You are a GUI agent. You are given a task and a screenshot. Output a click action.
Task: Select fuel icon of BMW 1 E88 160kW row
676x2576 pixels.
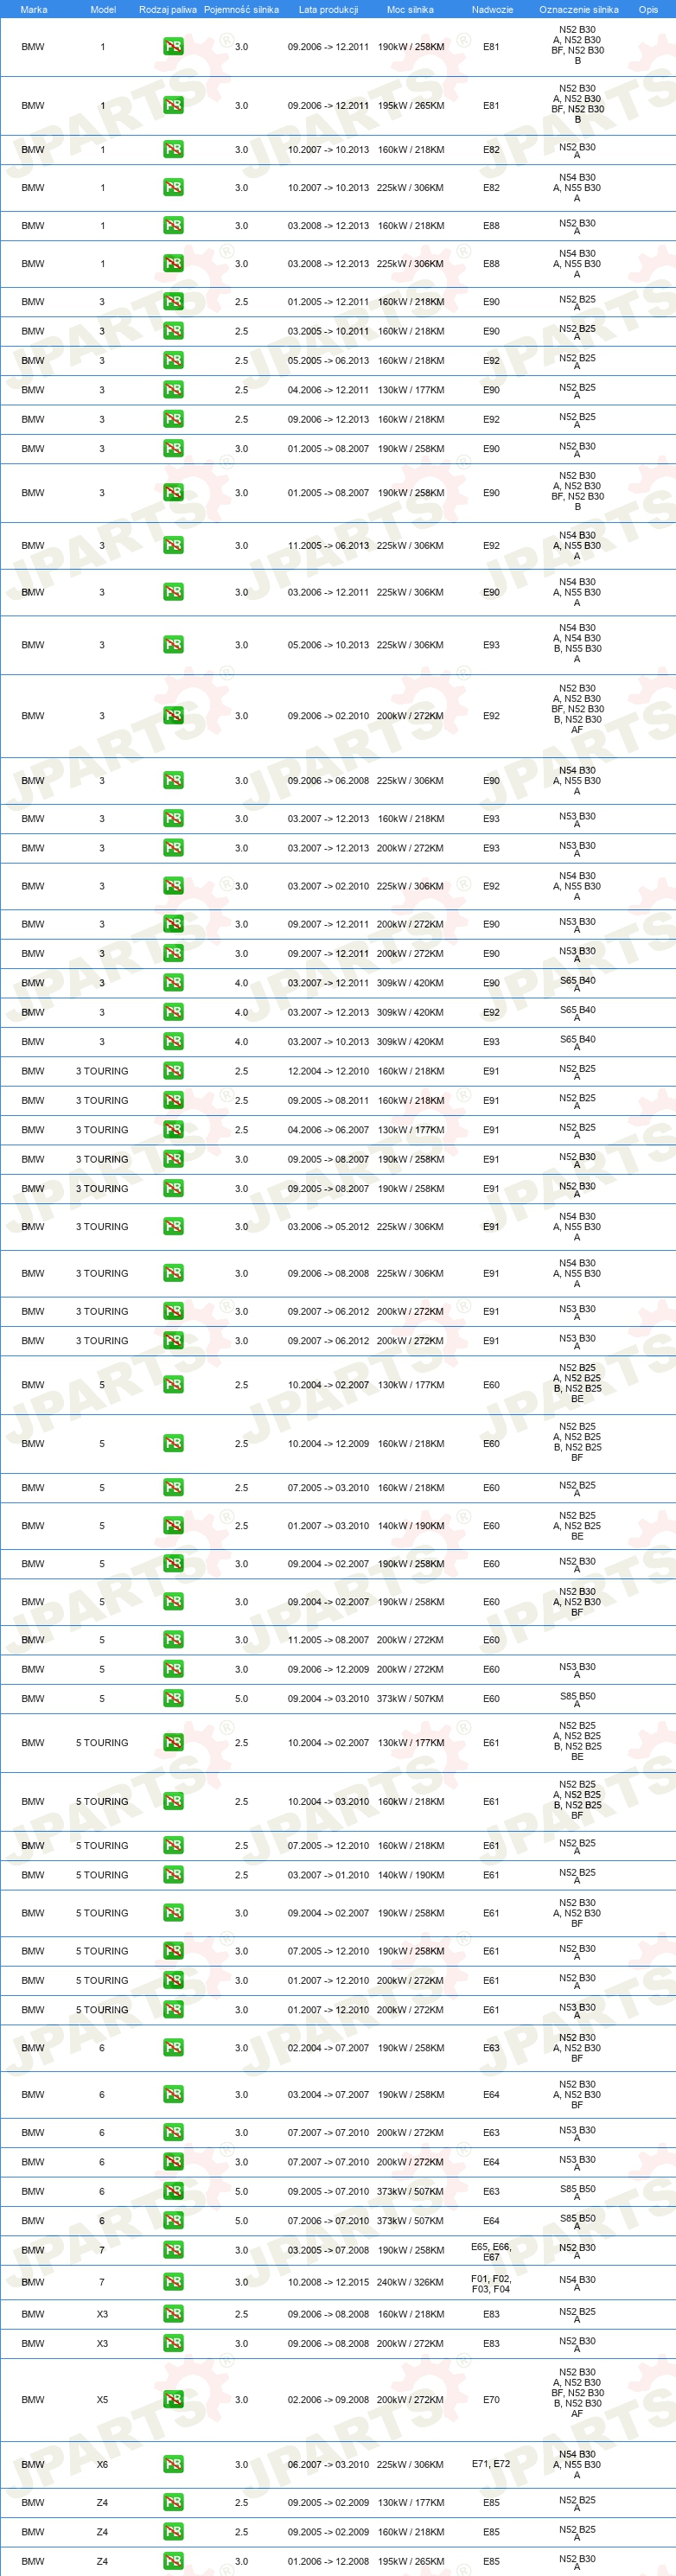point(173,225)
